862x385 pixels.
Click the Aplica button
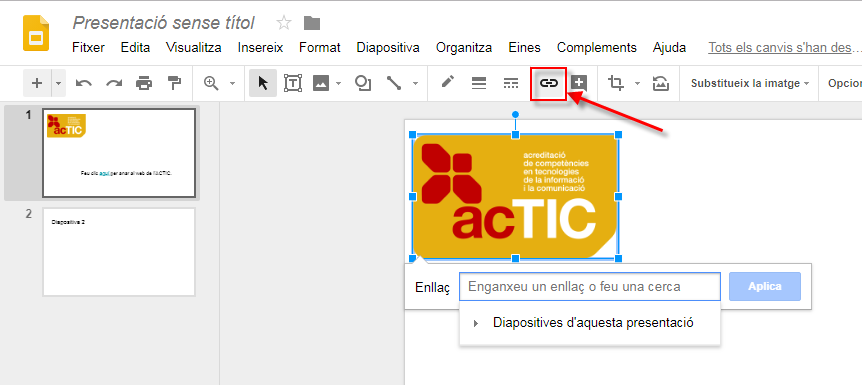[765, 287]
